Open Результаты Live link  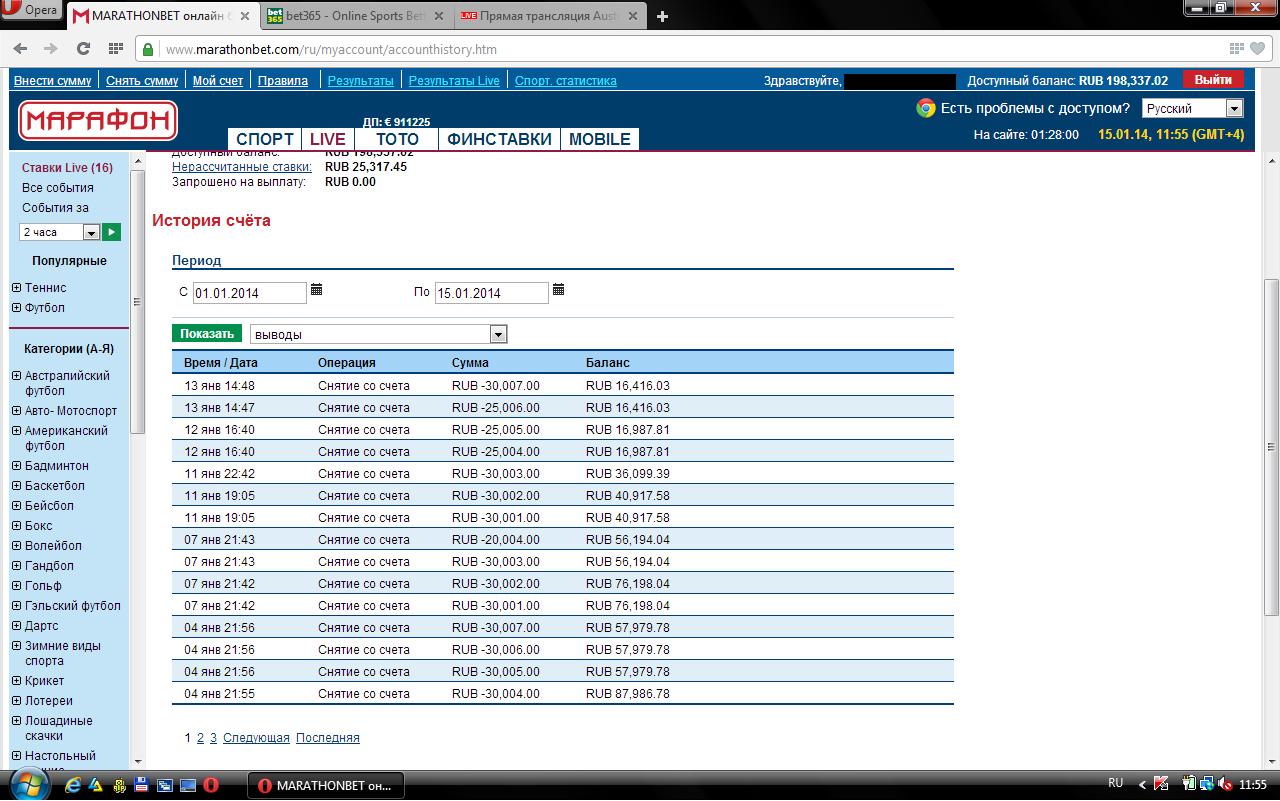coord(454,81)
